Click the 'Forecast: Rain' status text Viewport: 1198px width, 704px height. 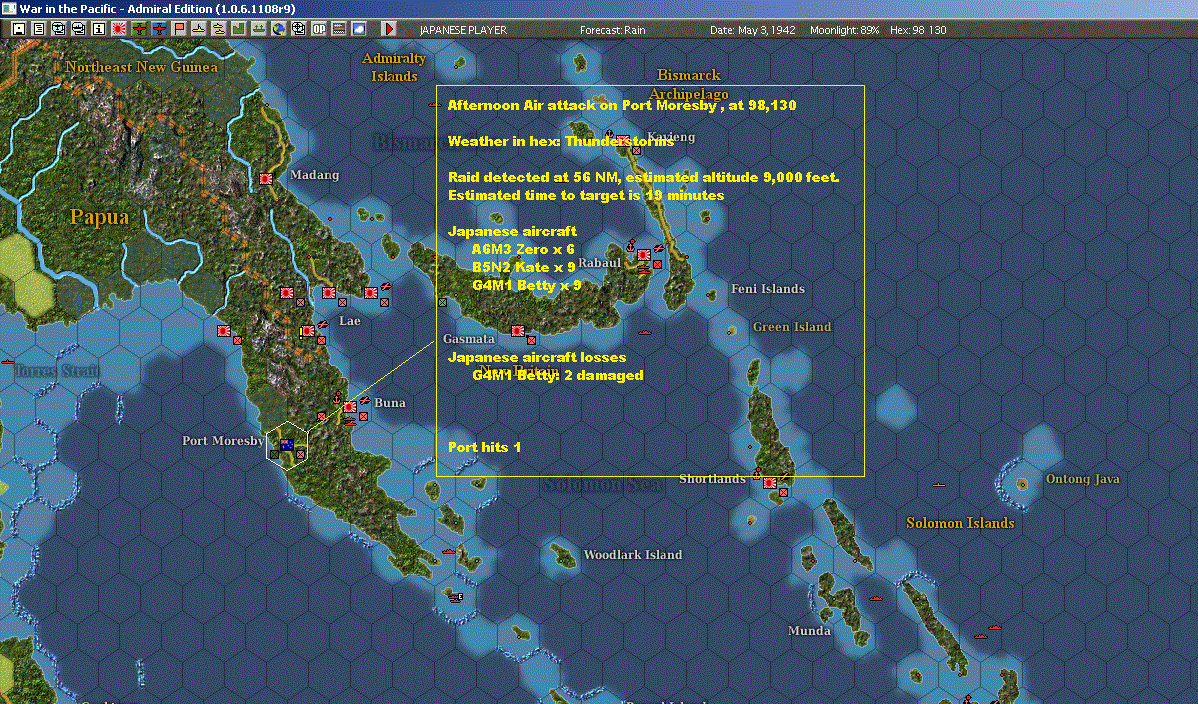(612, 30)
